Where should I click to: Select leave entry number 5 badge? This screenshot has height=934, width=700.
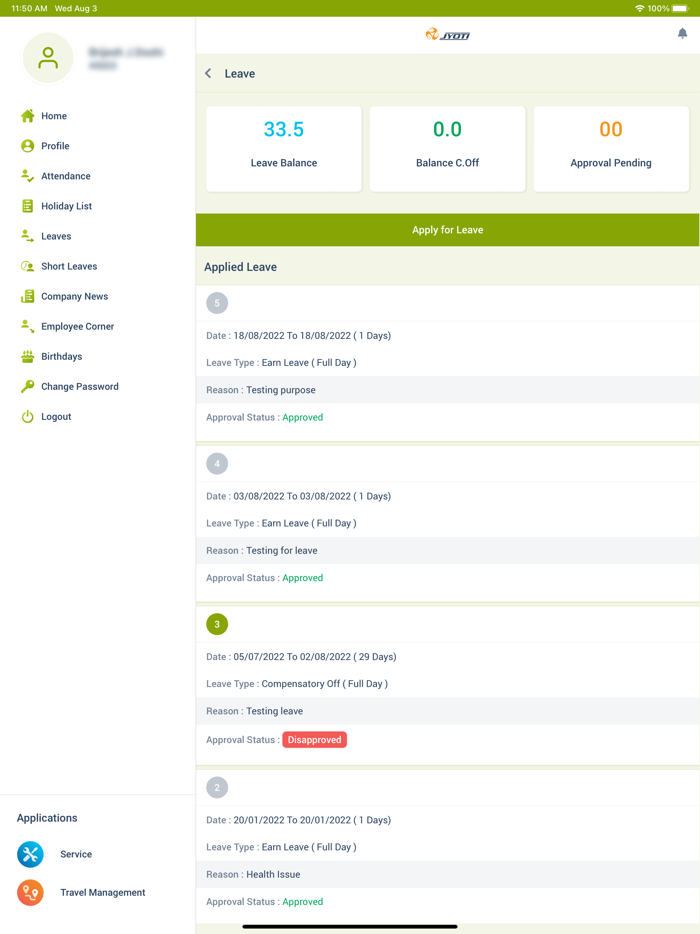(x=217, y=303)
